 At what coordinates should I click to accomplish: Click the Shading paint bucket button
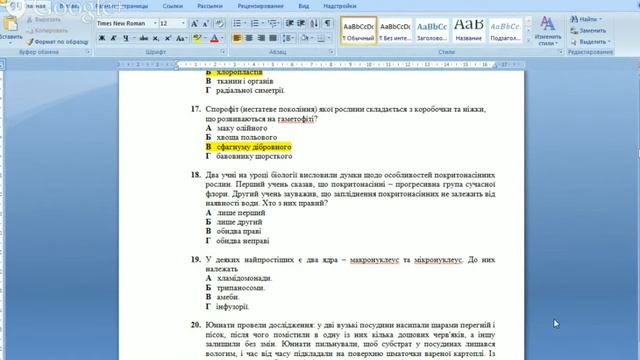click(x=304, y=38)
